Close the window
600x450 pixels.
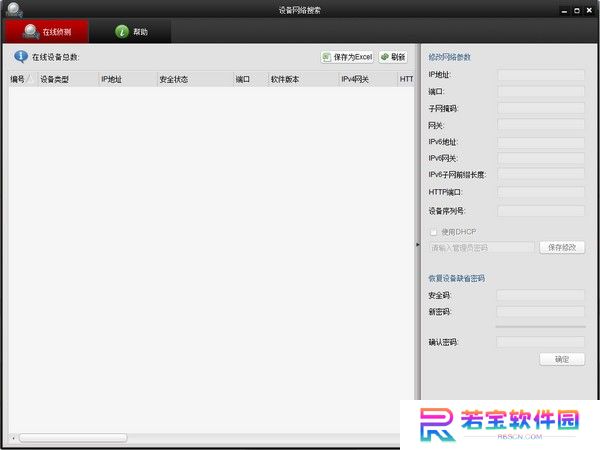coord(589,11)
